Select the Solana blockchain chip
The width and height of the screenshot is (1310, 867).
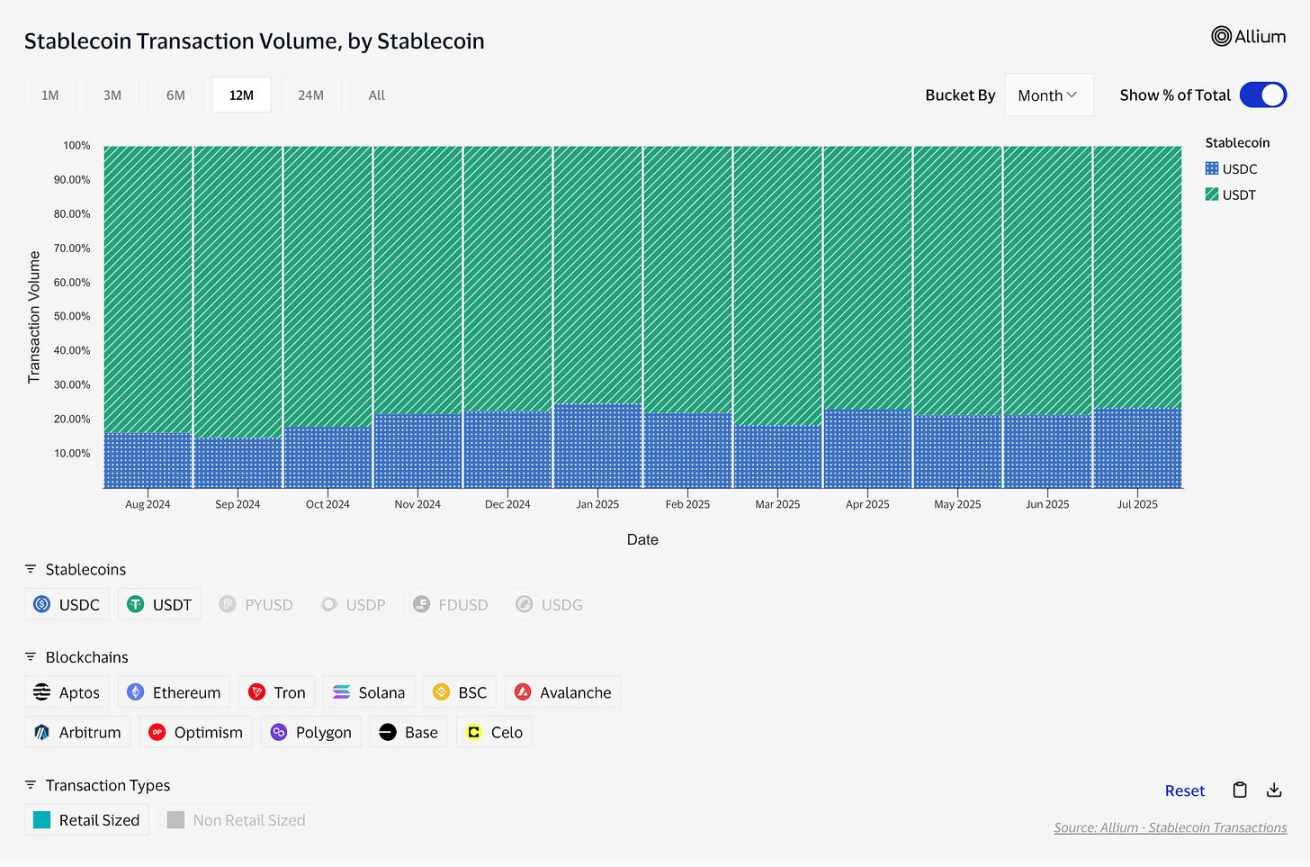(369, 692)
